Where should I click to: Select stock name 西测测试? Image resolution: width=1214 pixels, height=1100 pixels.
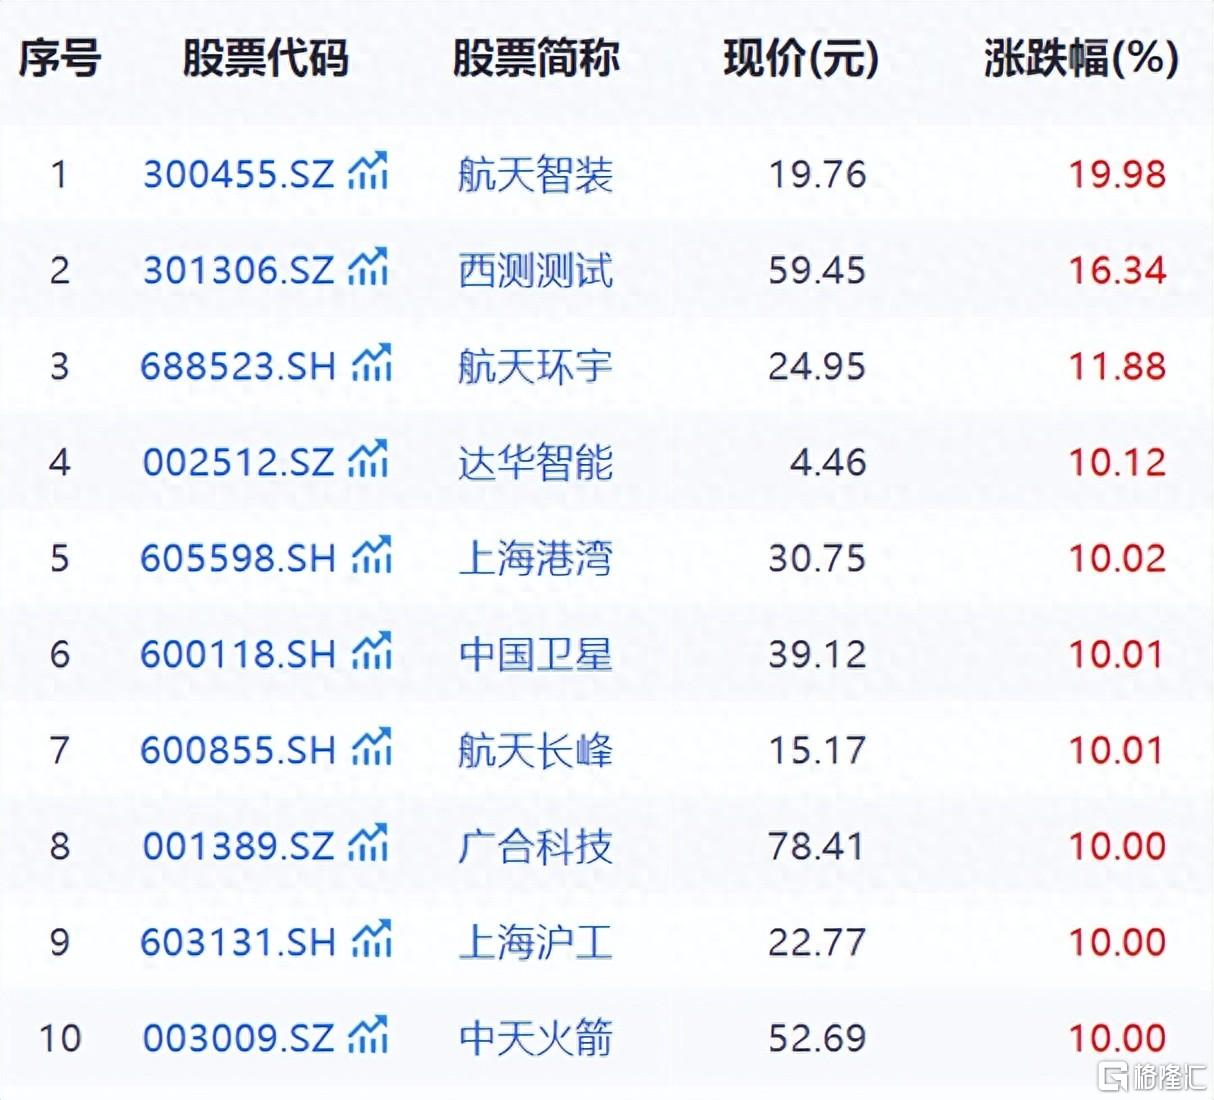tap(535, 271)
